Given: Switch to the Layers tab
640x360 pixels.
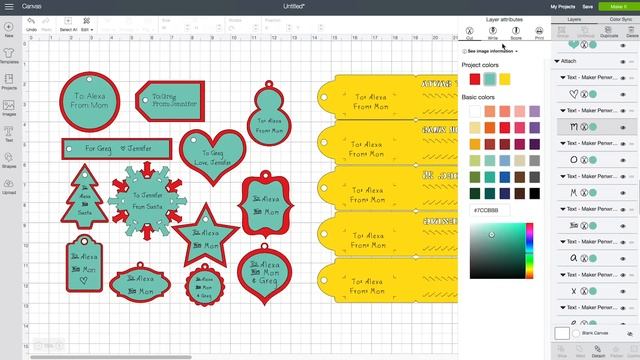Looking at the screenshot, I should (574, 19).
